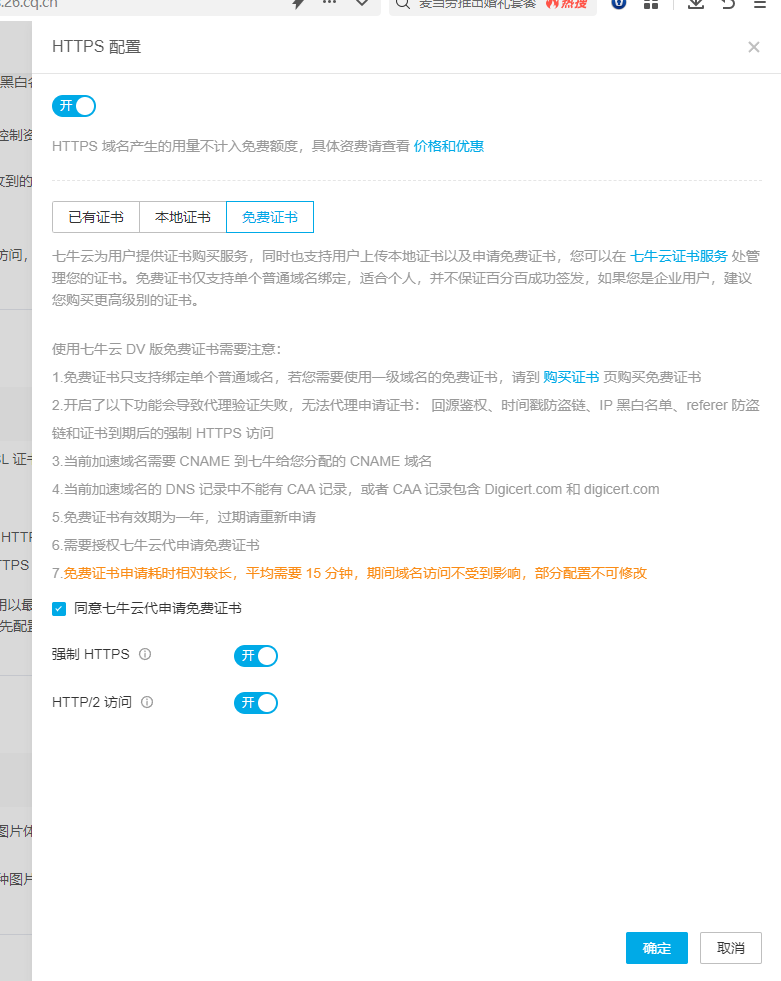The image size is (781, 981).
Task: Open the browser download icon
Action: (696, 4)
